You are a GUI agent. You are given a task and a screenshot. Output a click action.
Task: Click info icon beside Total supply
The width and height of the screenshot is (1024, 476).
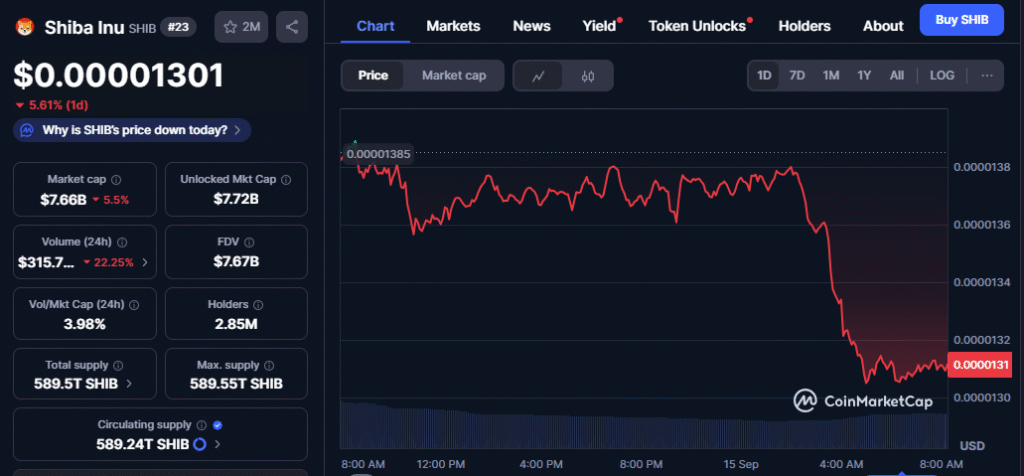pyautogui.click(x=118, y=366)
